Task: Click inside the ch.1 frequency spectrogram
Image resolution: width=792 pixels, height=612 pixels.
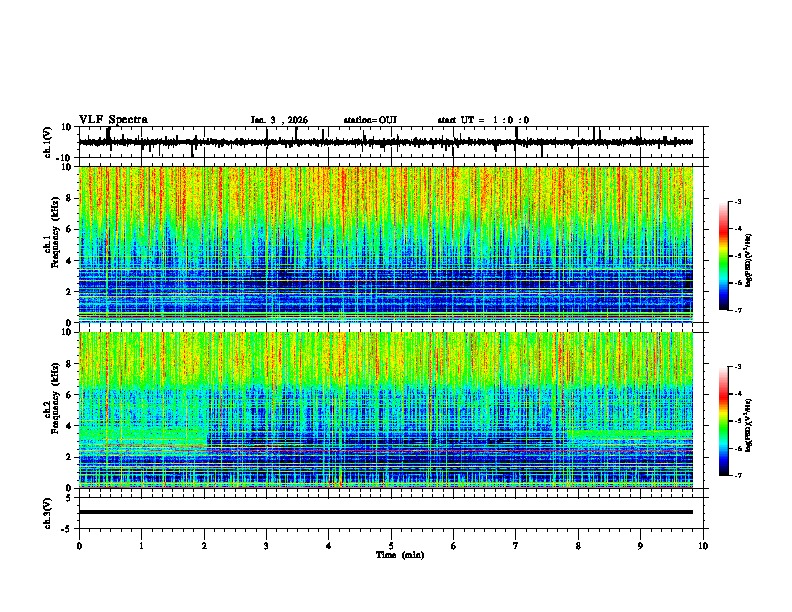Action: point(386,244)
